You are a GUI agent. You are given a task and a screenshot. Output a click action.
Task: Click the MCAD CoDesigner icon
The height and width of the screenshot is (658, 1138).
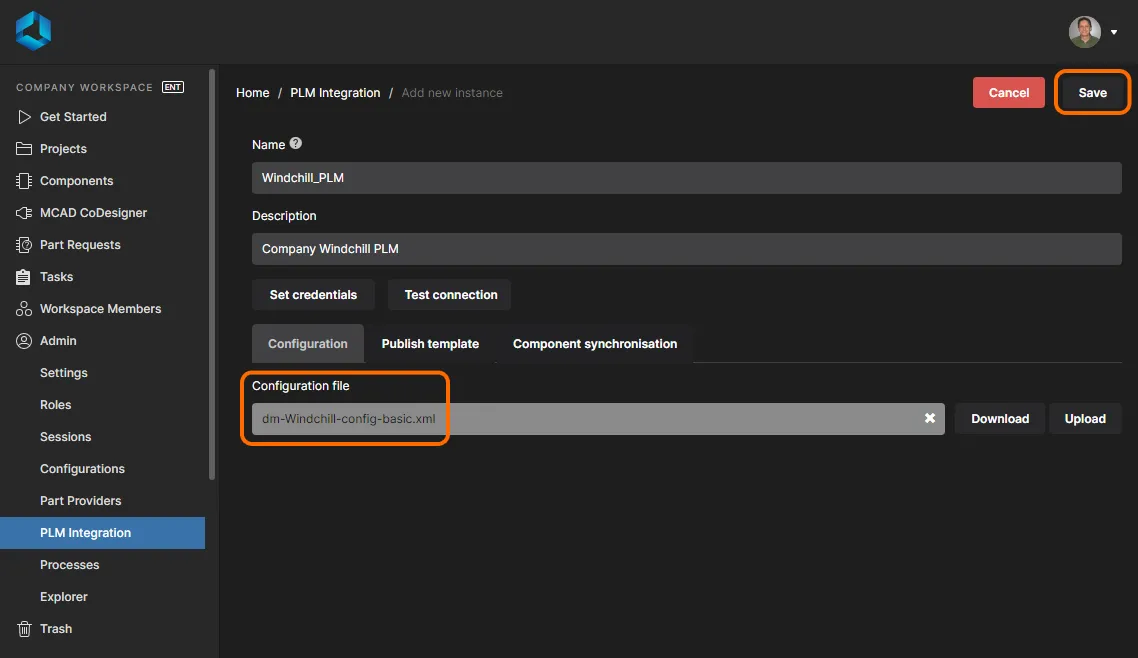24,213
